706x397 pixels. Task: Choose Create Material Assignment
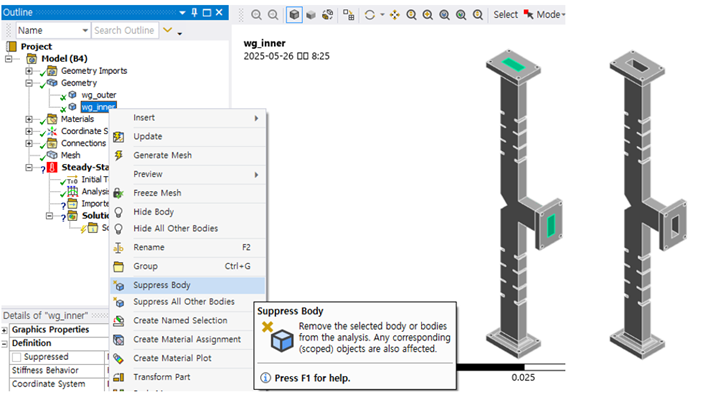187,339
